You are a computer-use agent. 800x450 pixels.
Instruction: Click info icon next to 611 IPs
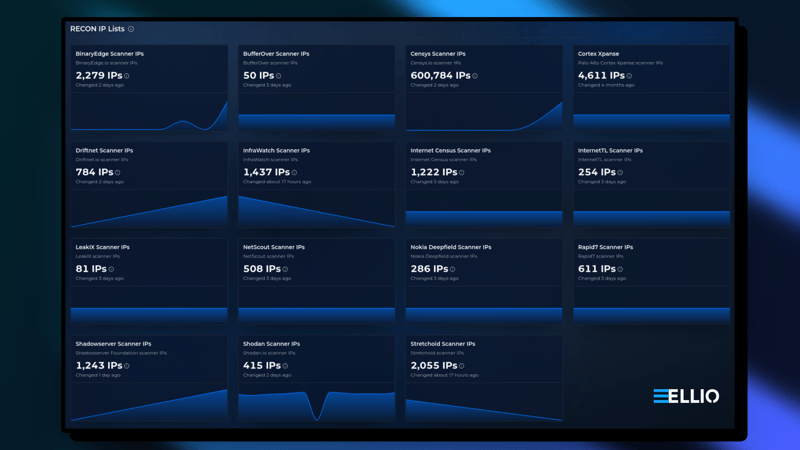pos(620,269)
